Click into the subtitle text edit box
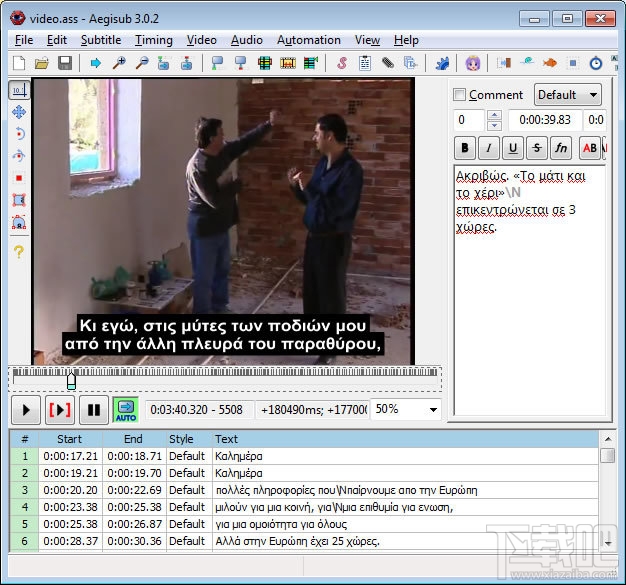Image resolution: width=626 pixels, height=585 pixels. pyautogui.click(x=529, y=291)
